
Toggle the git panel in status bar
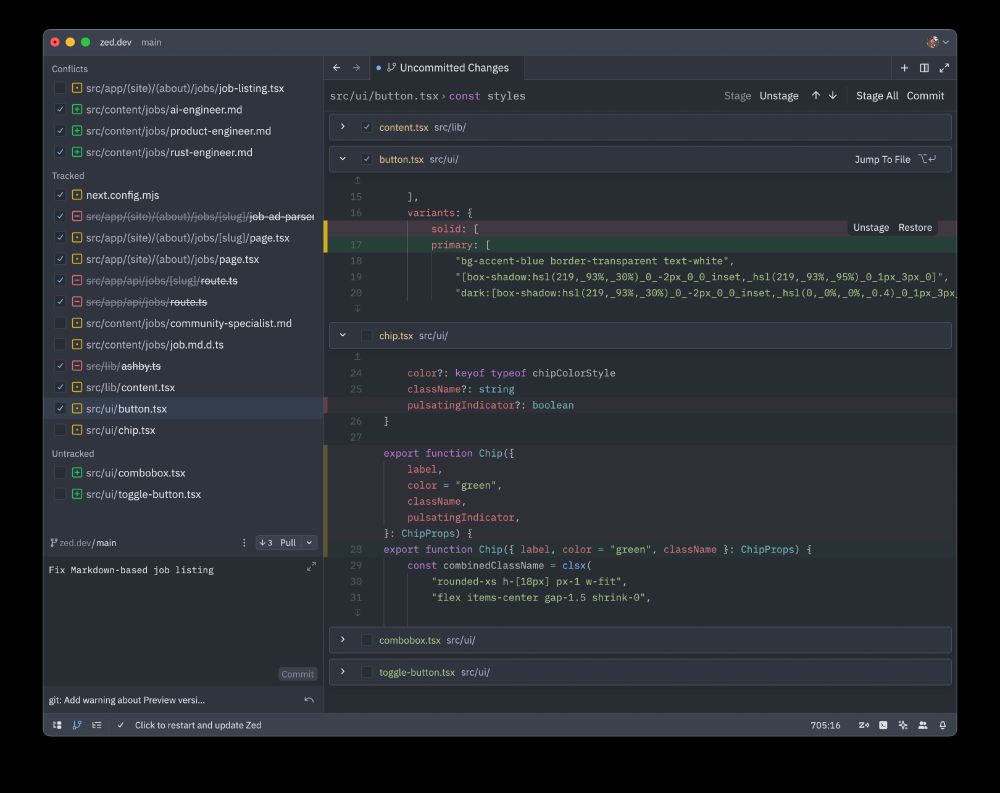tap(77, 725)
